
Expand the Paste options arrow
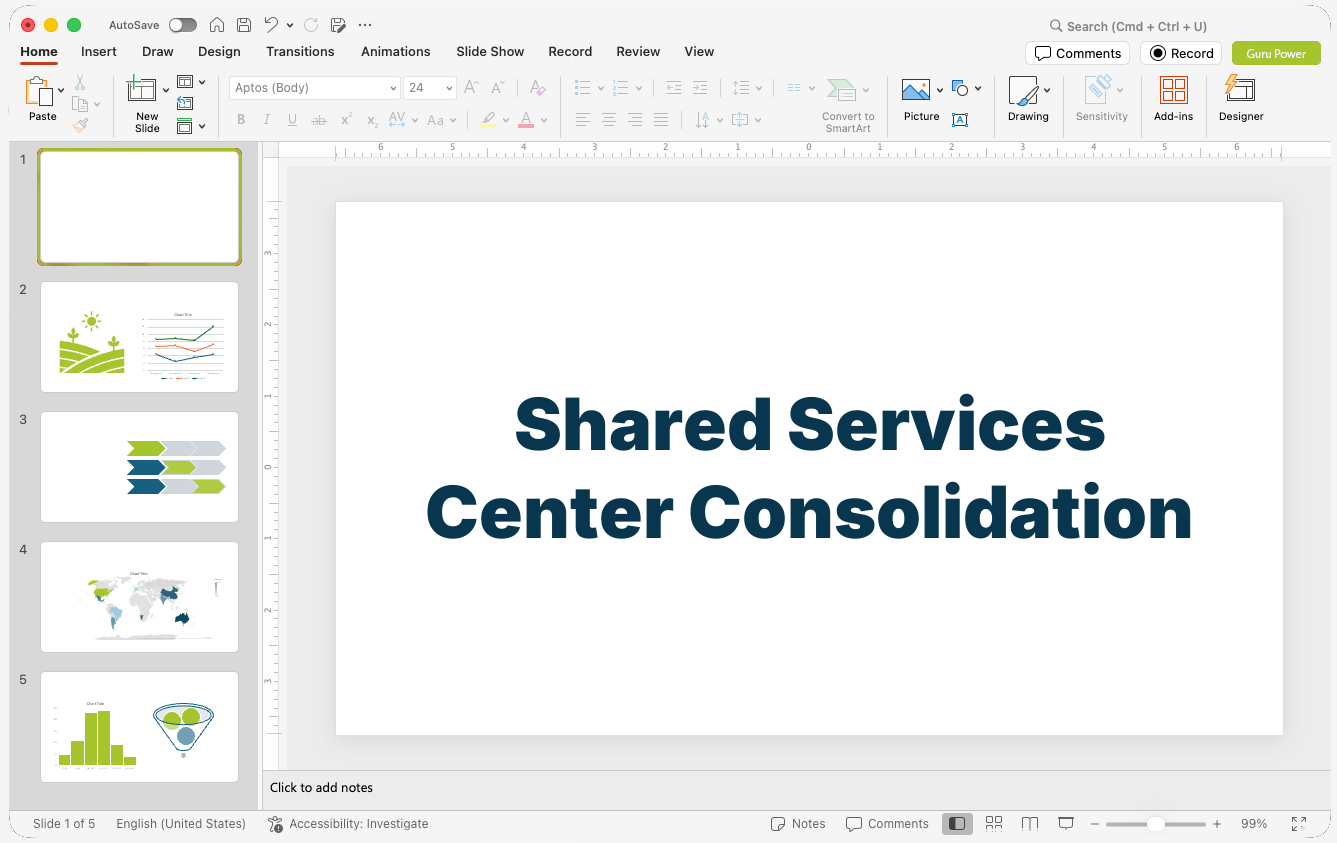click(61, 90)
